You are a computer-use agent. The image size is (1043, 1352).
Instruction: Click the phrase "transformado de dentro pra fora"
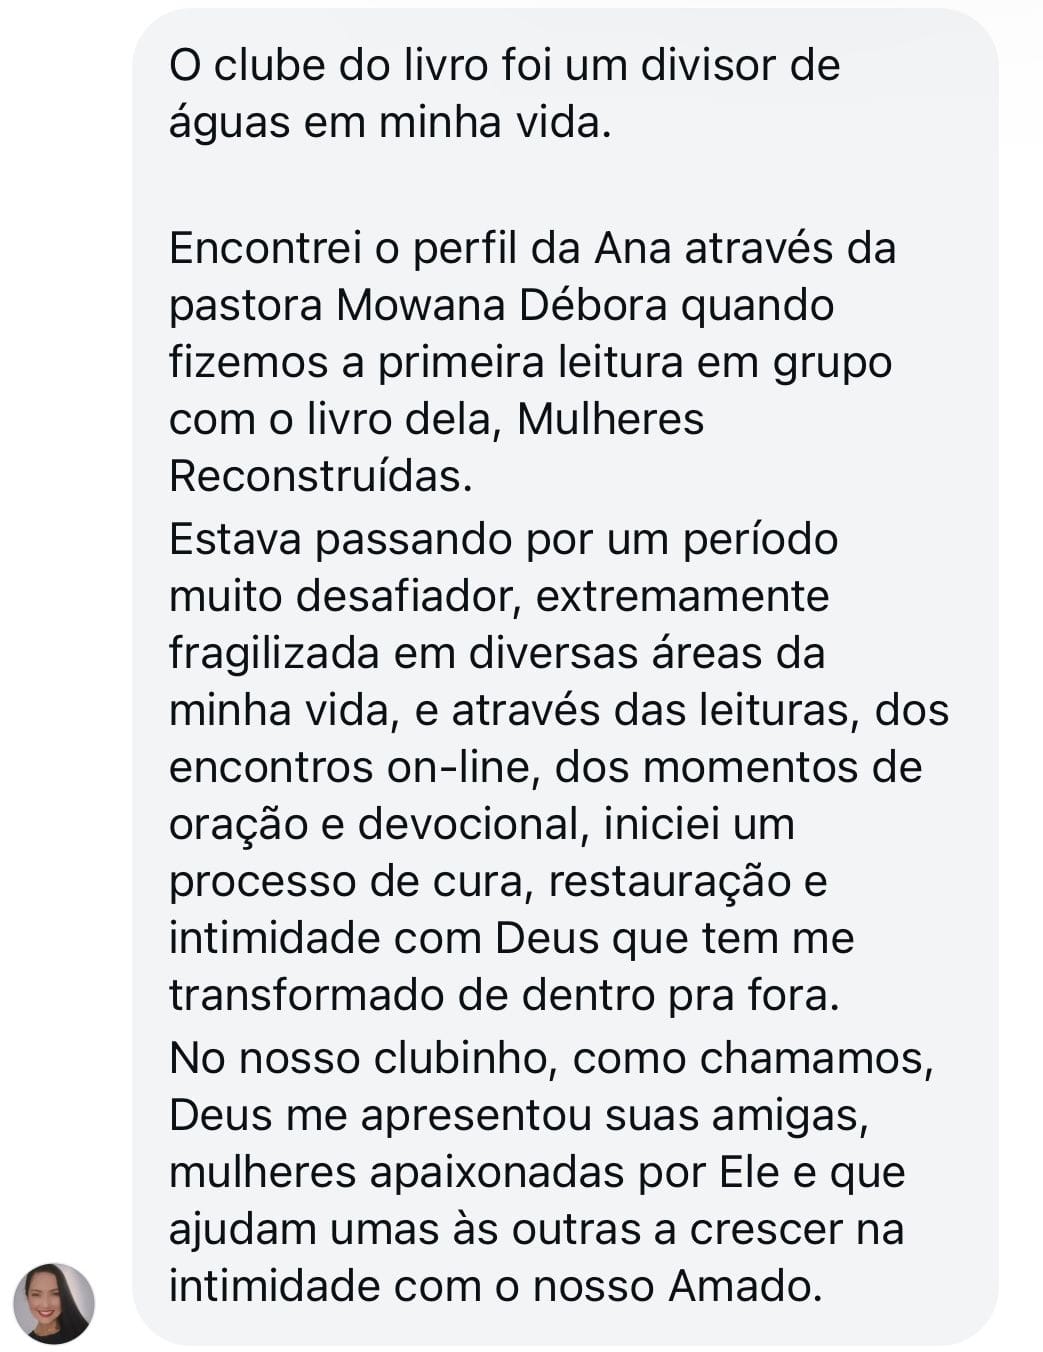click(x=503, y=995)
